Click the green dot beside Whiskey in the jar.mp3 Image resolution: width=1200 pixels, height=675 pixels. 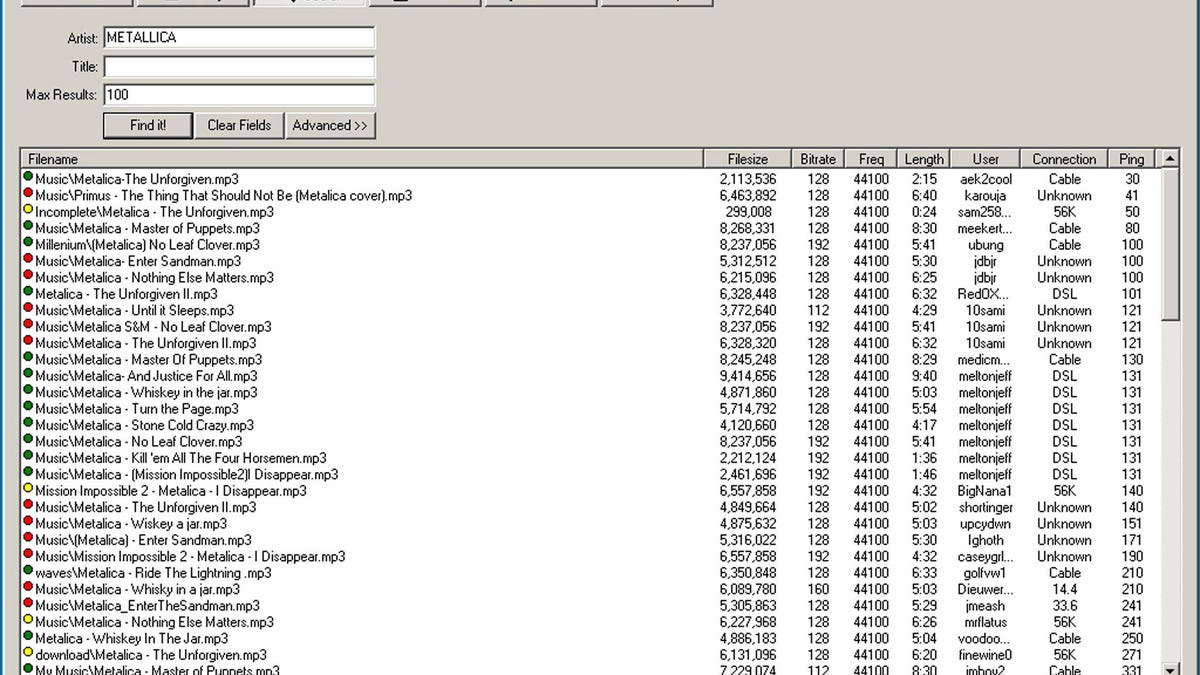click(29, 392)
